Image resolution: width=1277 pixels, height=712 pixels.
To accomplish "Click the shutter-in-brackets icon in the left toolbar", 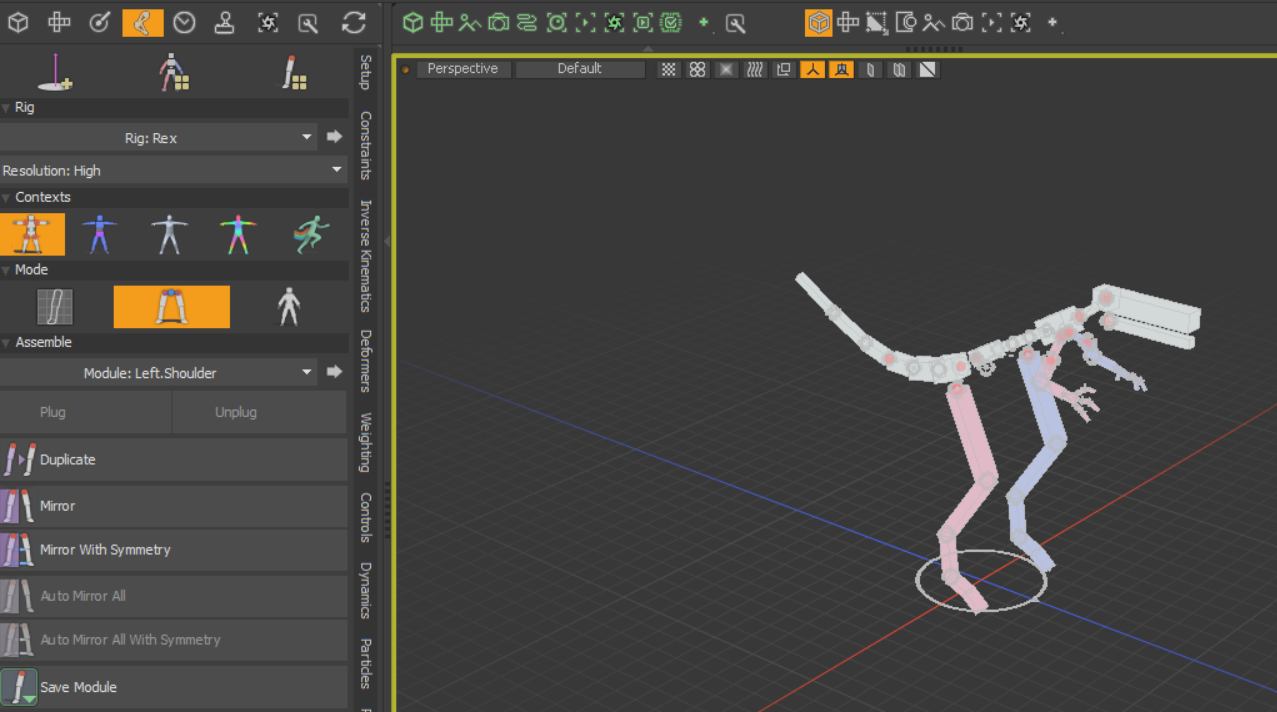I will 267,22.
